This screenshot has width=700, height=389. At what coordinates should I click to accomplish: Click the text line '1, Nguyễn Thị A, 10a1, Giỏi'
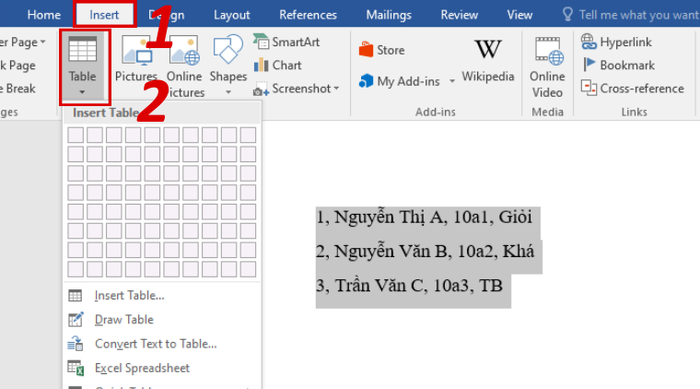tap(424, 218)
